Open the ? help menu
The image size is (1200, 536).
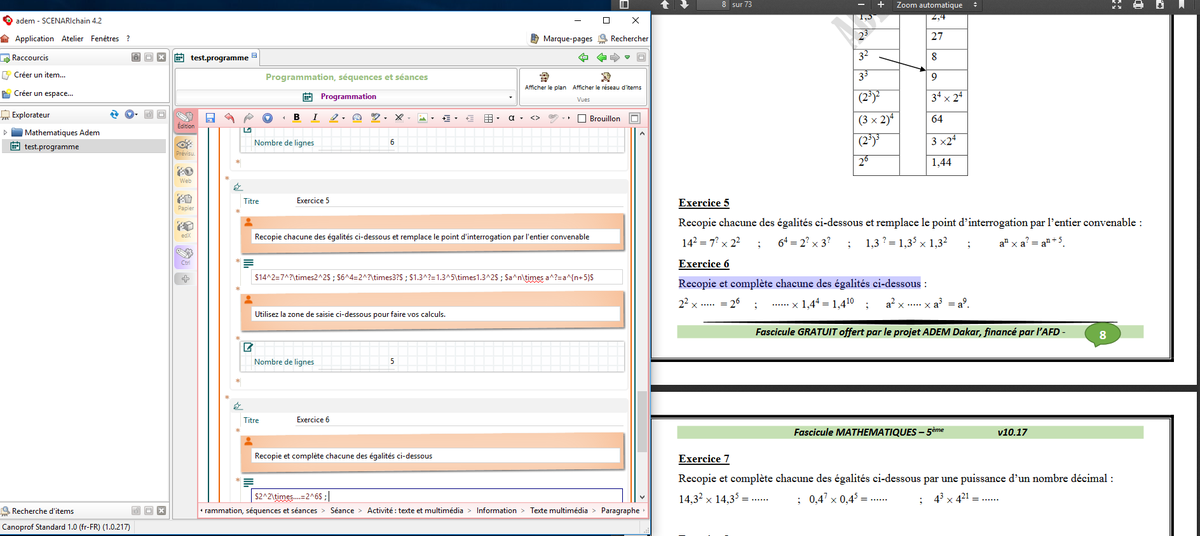(x=128, y=38)
